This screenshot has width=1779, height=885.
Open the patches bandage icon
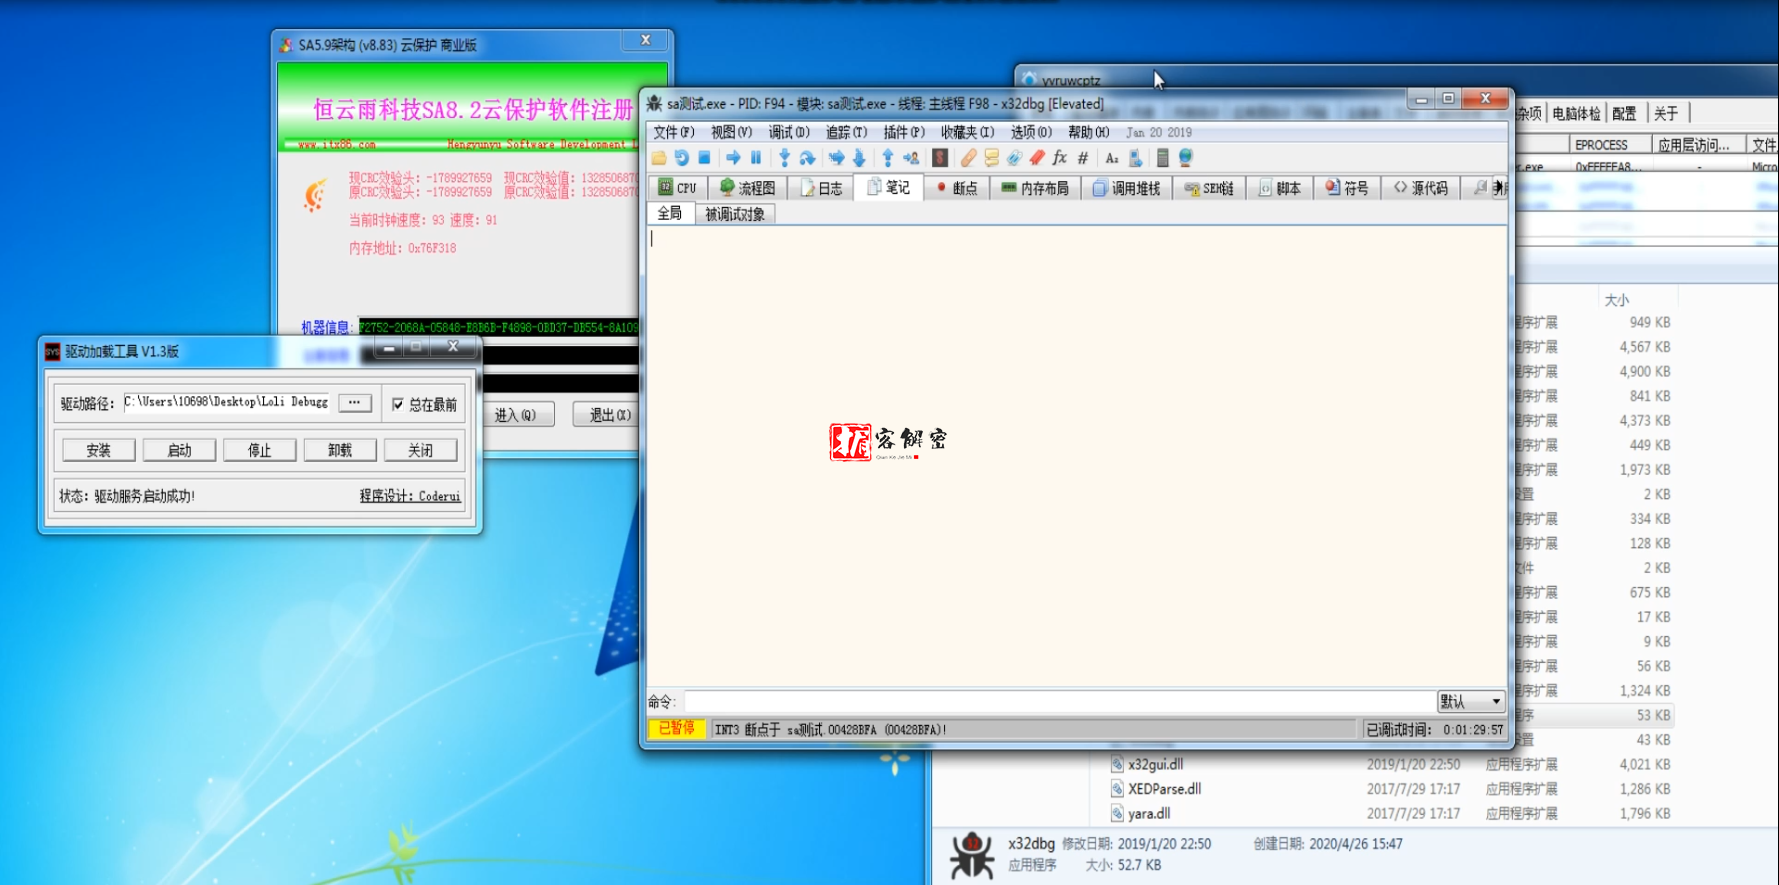(x=968, y=158)
